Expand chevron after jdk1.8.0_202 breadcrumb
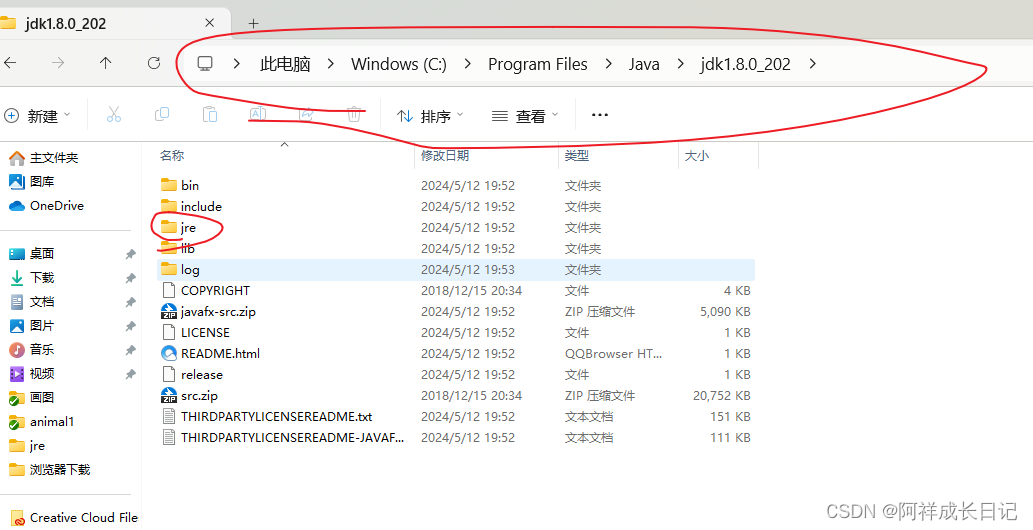 pos(812,64)
